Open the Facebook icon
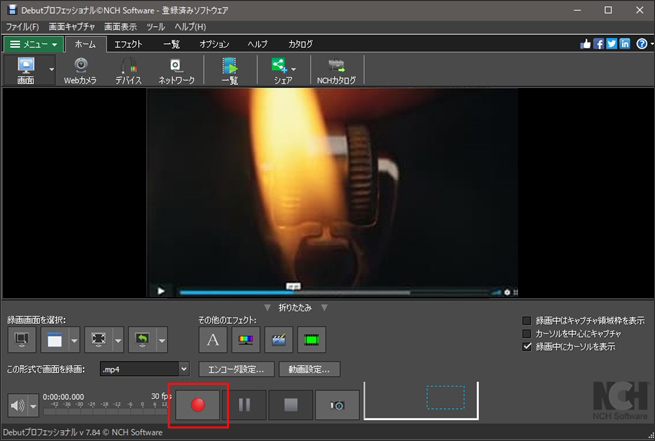The width and height of the screenshot is (655, 441). tap(598, 44)
